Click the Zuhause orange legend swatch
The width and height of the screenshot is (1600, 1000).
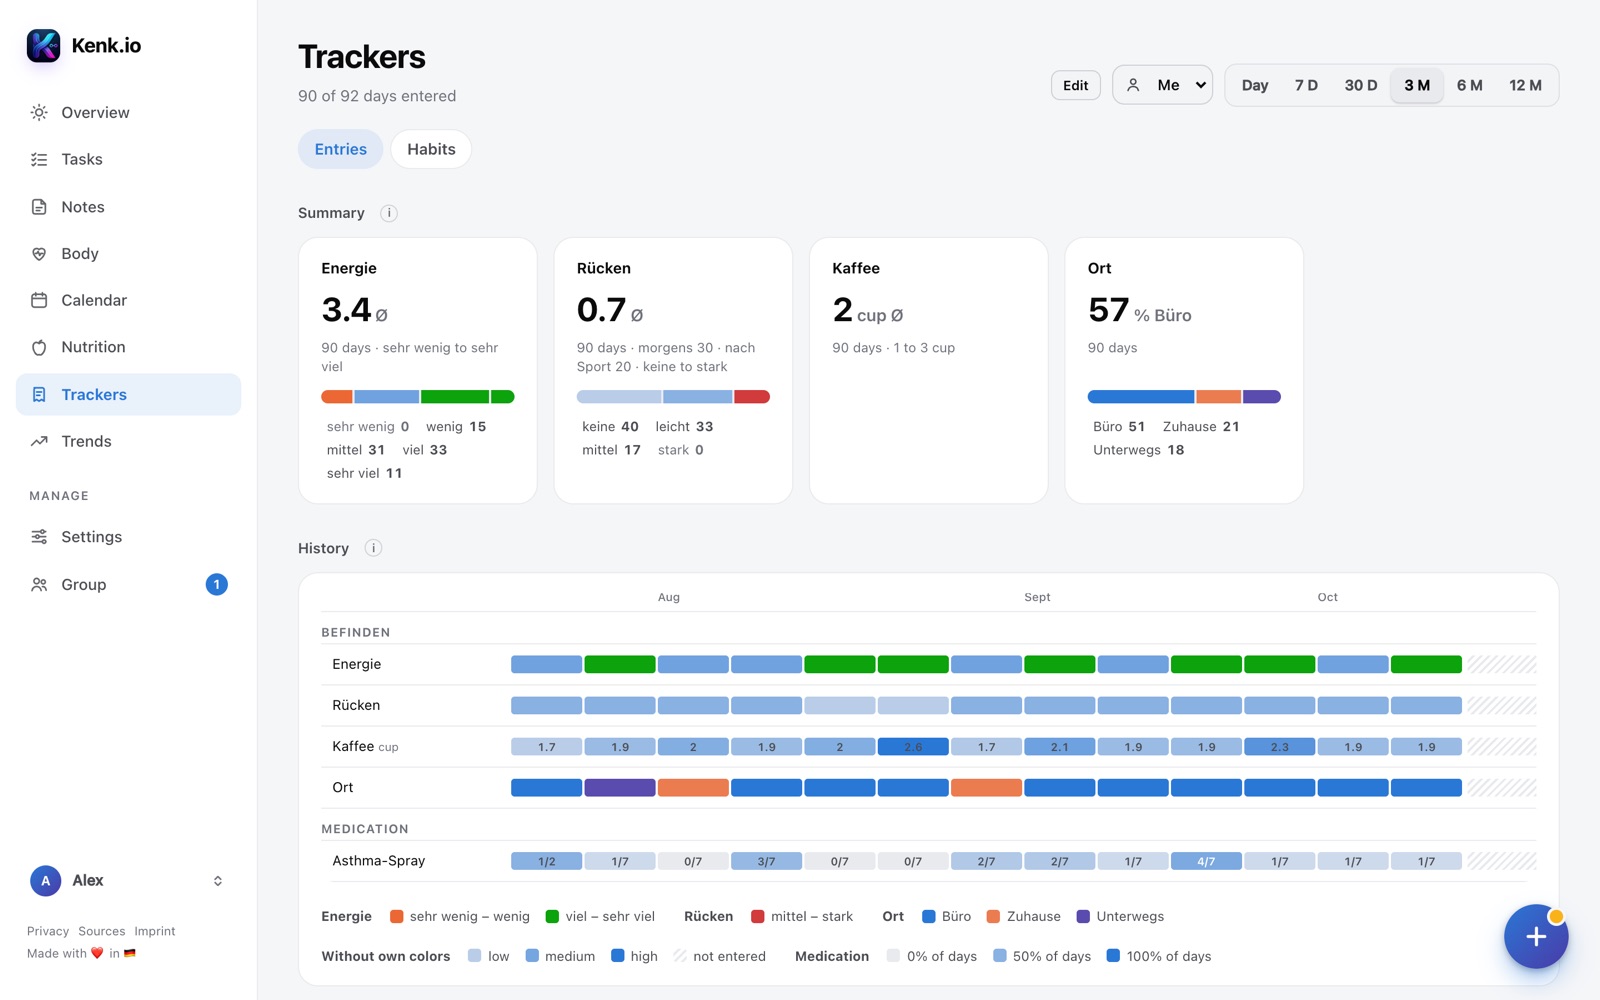(x=993, y=916)
